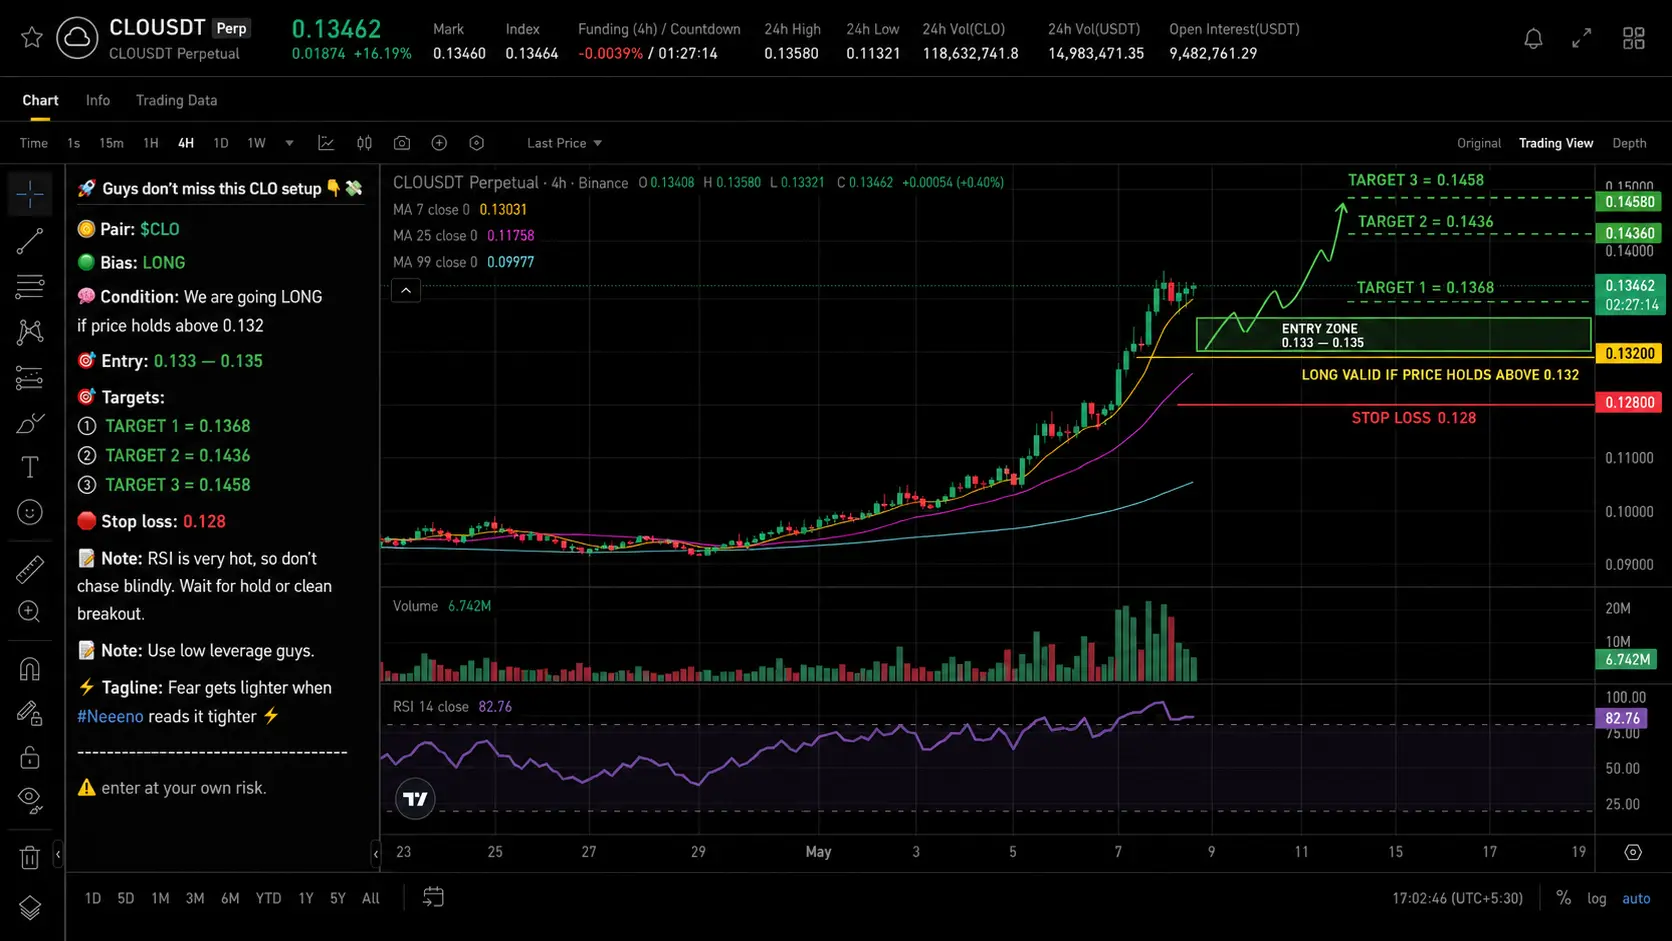Open the go to date calendar icon

tap(433, 897)
